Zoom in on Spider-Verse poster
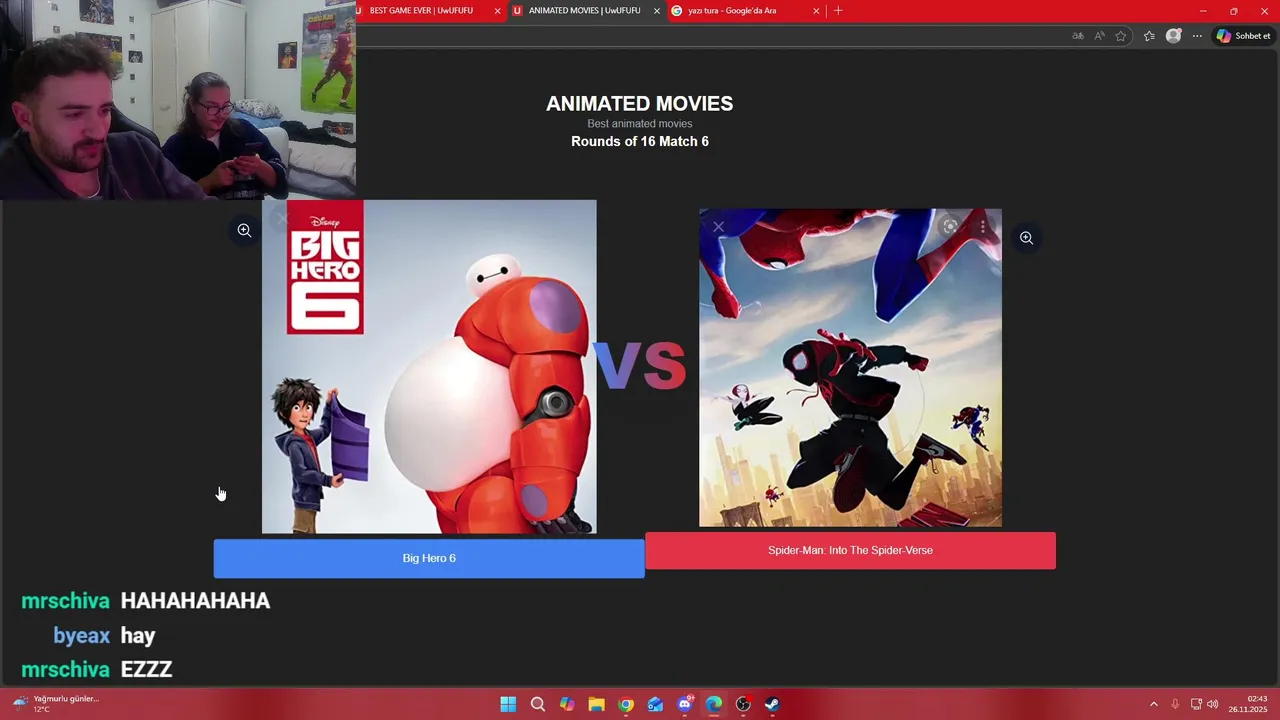 1026,238
